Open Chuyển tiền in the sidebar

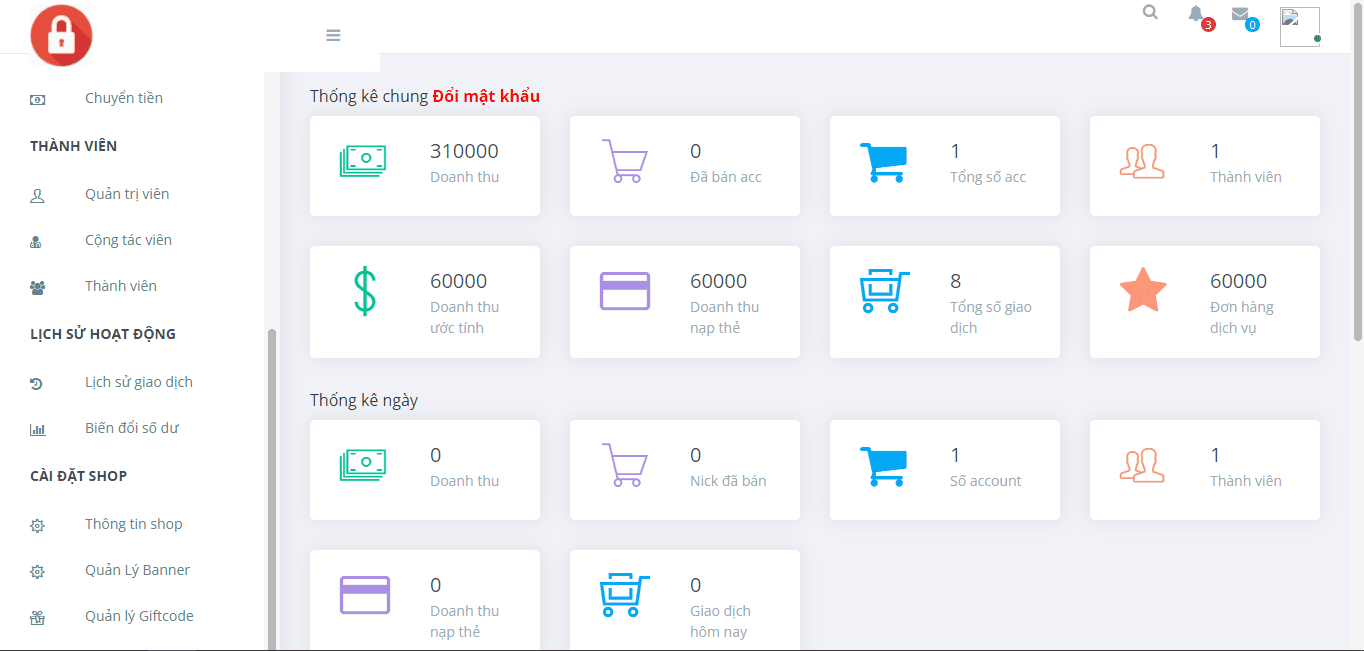click(x=124, y=98)
